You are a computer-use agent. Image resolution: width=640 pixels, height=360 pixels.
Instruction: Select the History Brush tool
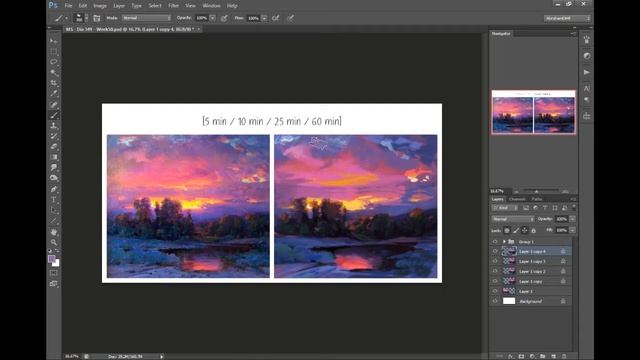(x=53, y=136)
